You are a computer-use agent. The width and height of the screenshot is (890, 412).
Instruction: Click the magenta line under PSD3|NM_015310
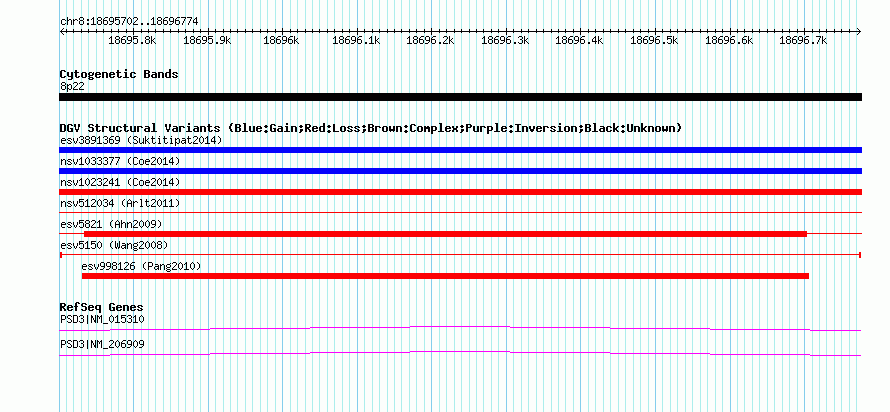tap(460, 328)
